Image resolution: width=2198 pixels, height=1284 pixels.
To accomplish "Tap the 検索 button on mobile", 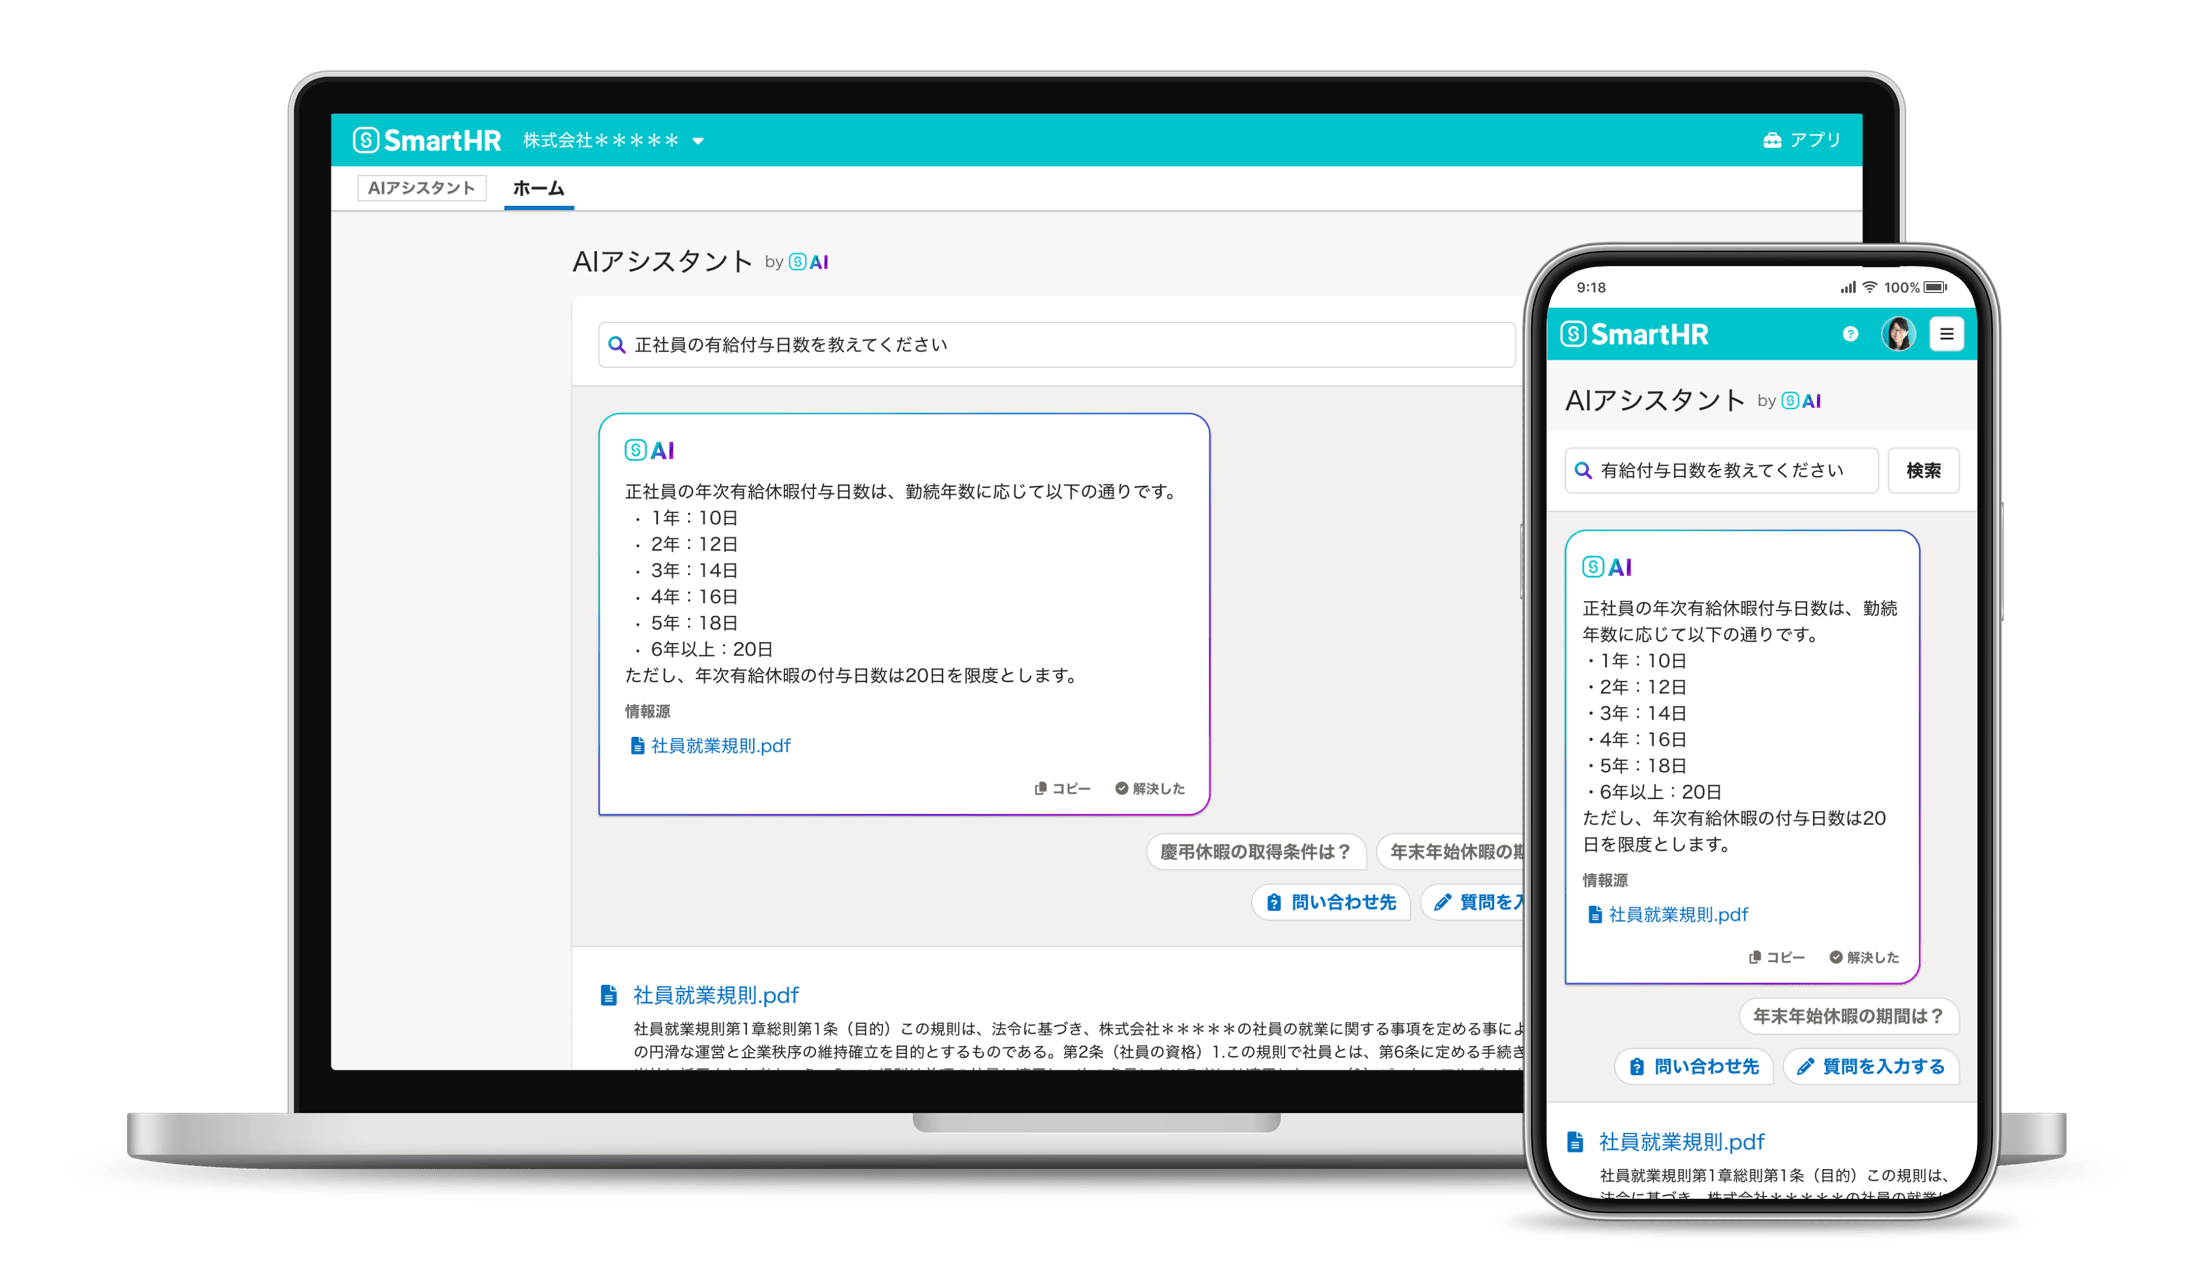I will tap(1923, 470).
